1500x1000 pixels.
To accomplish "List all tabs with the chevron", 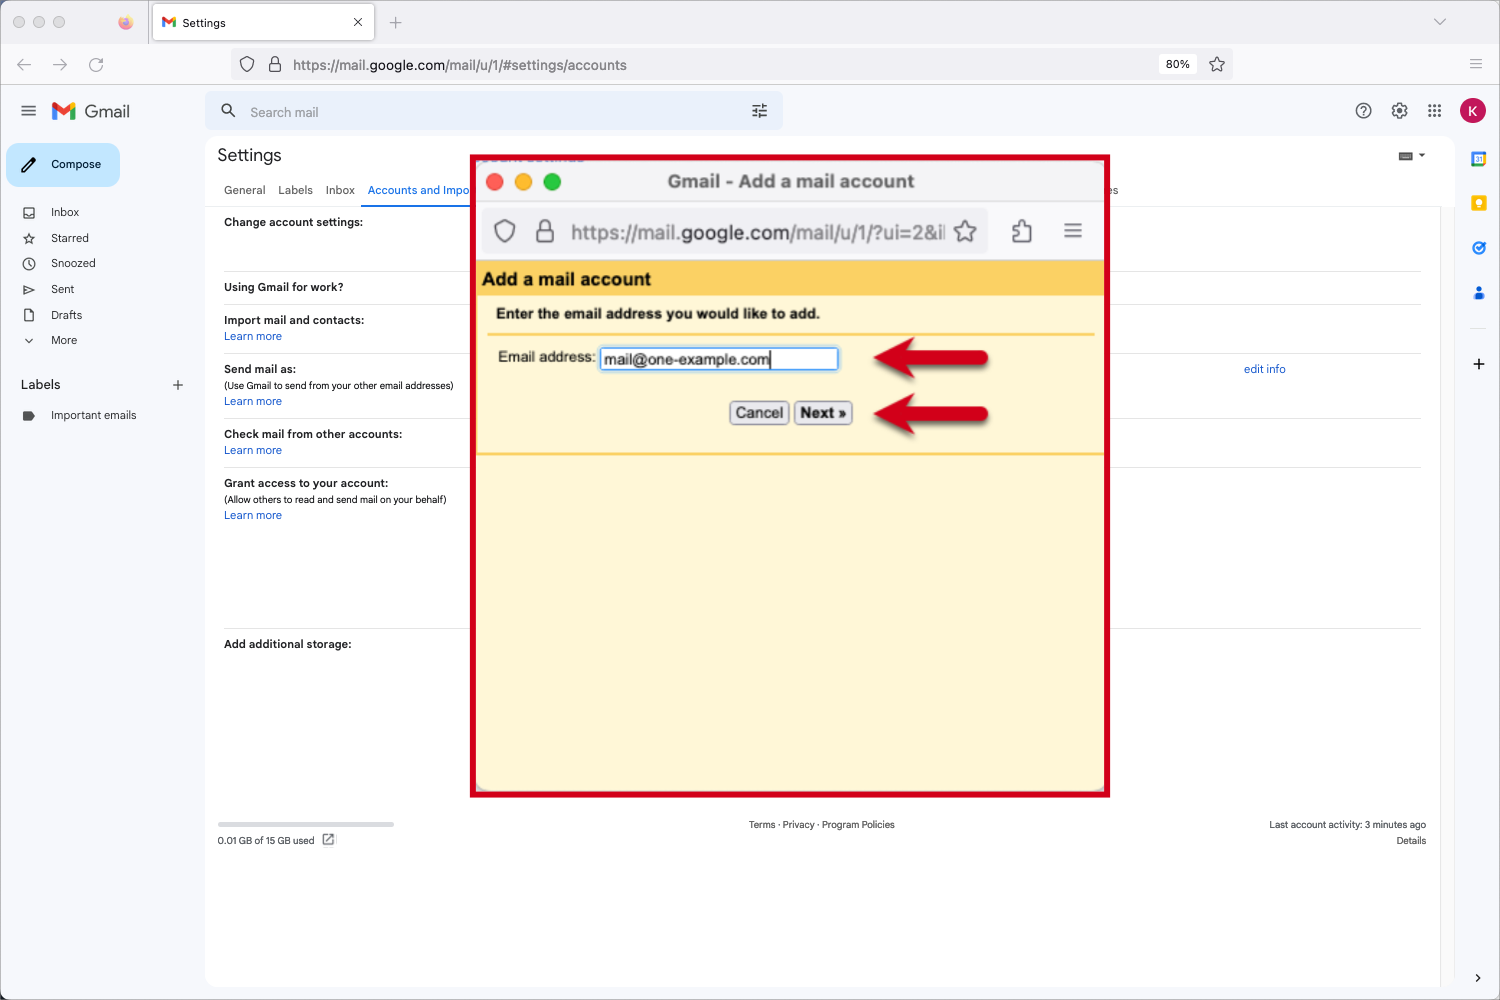I will point(1440,22).
